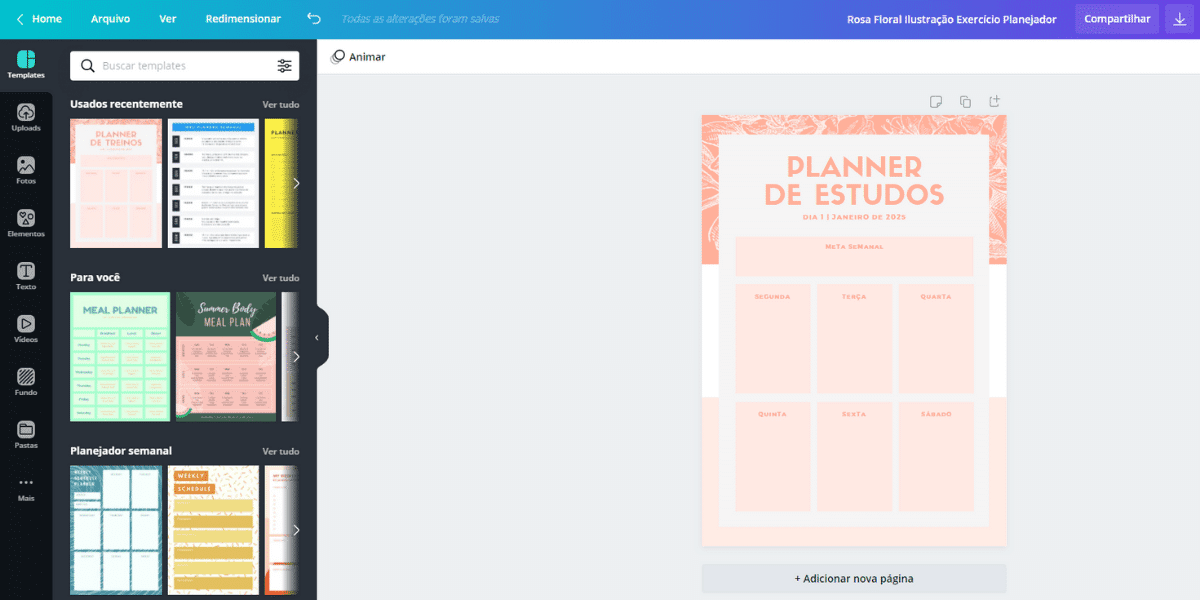The height and width of the screenshot is (600, 1200).
Task: Duplicate the page using copy icon
Action: (965, 101)
